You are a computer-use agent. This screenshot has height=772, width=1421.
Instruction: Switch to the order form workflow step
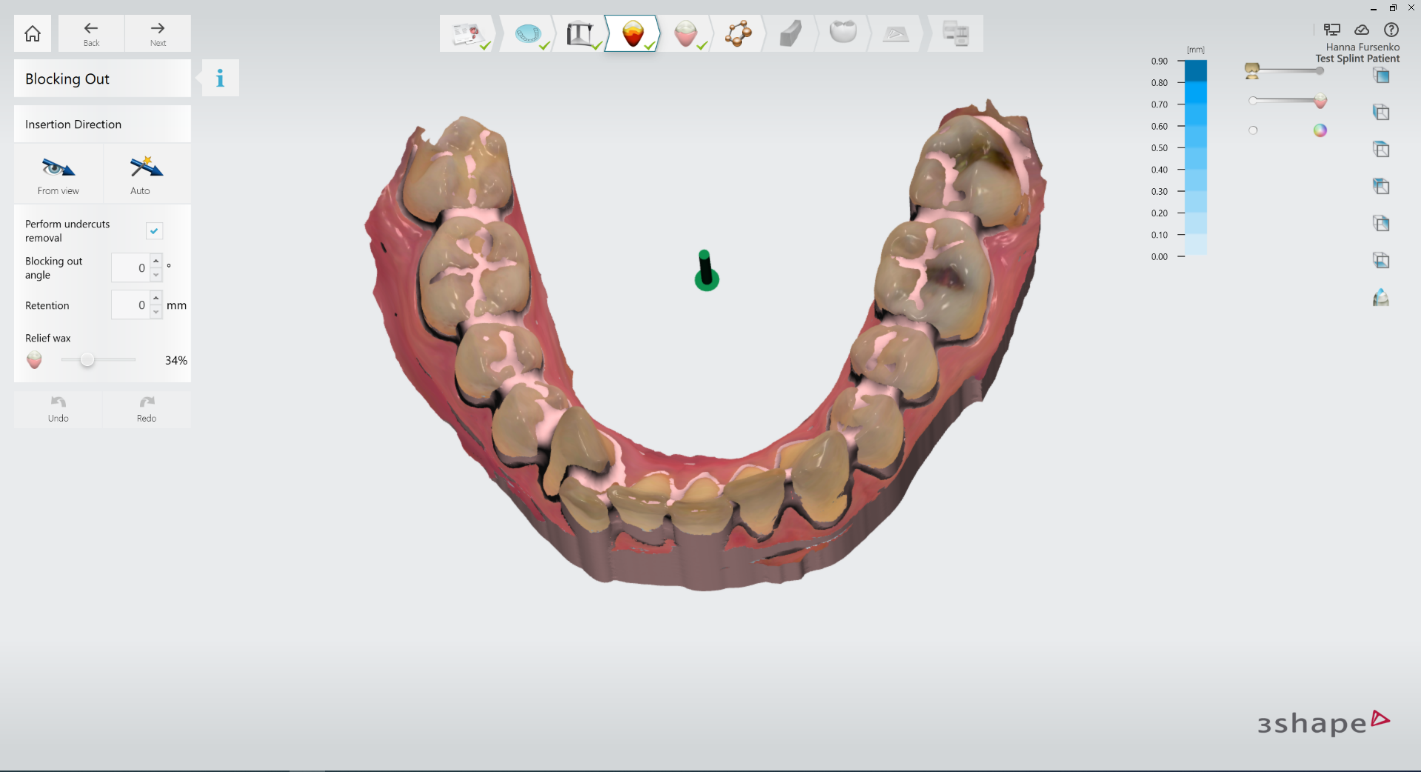tap(467, 34)
